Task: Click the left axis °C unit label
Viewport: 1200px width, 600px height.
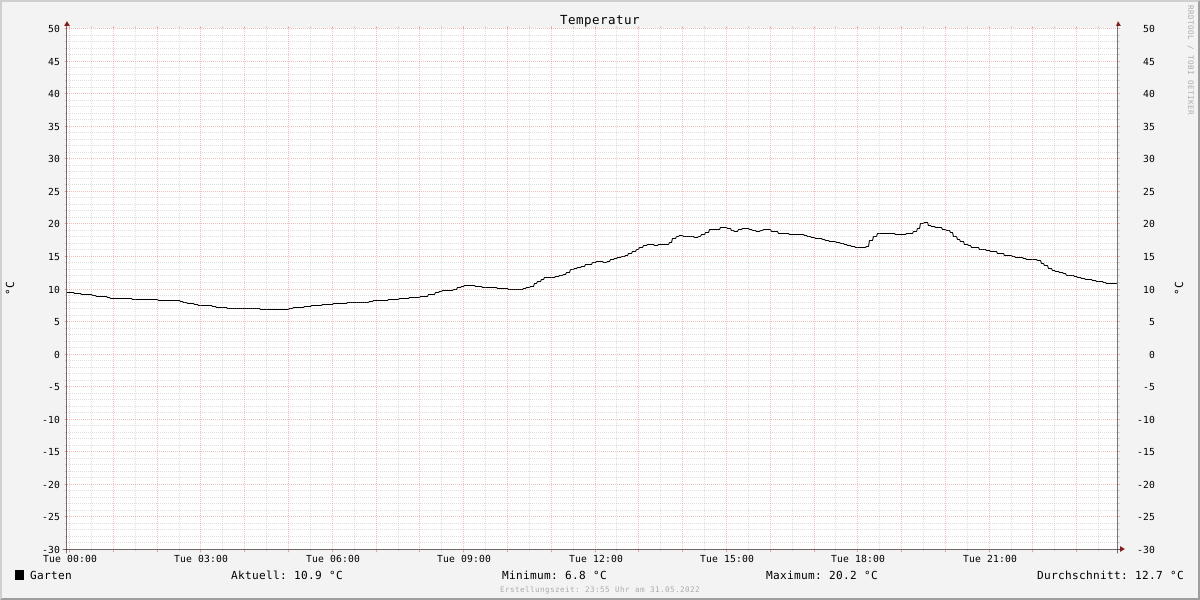Action: [10, 287]
